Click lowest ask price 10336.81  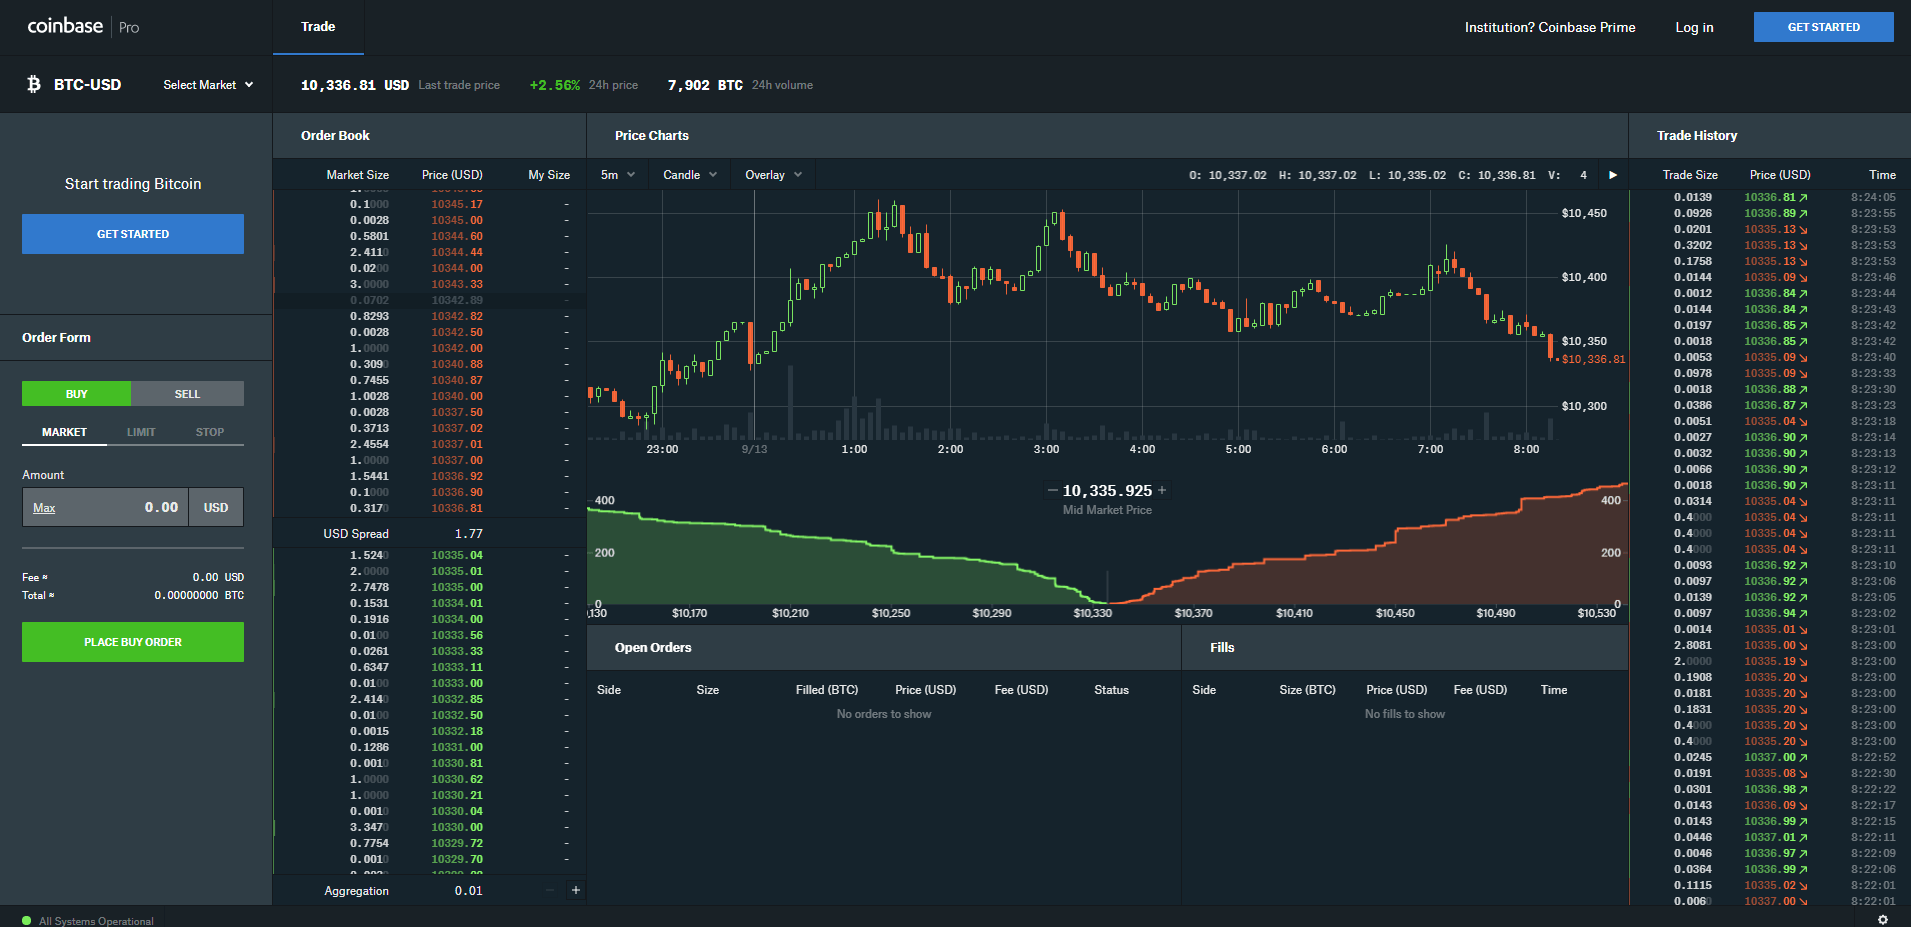(457, 508)
